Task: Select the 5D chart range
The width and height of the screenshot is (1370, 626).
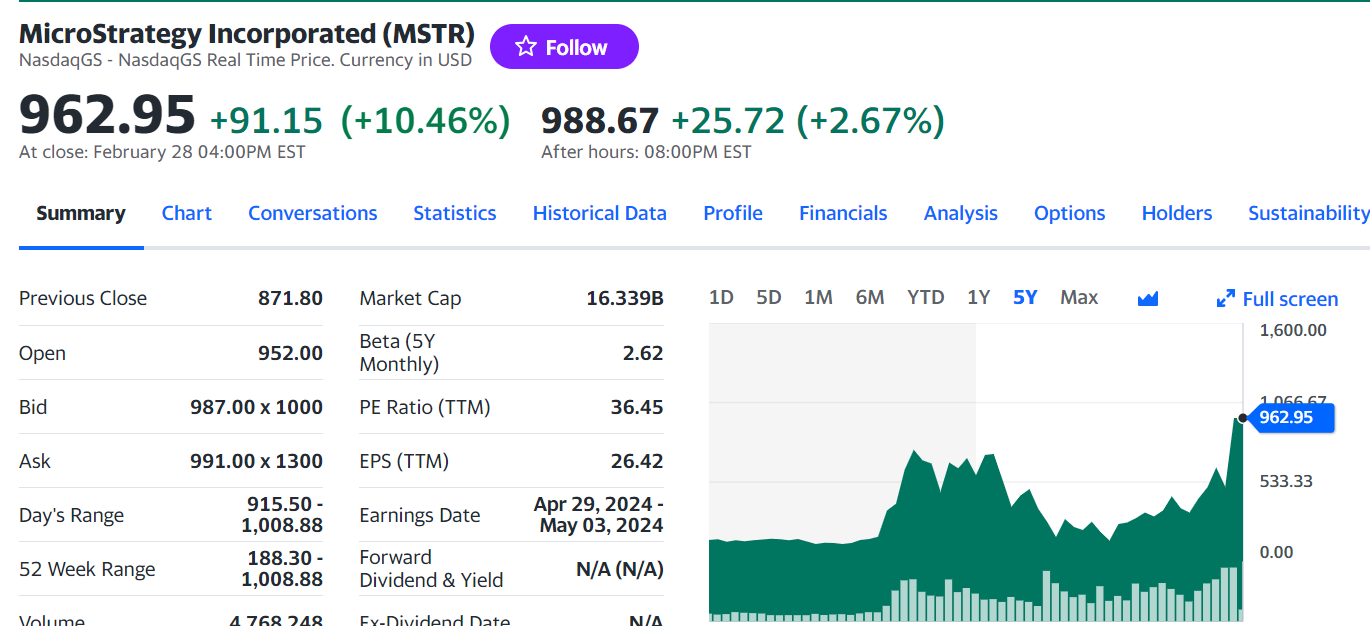Action: click(769, 297)
